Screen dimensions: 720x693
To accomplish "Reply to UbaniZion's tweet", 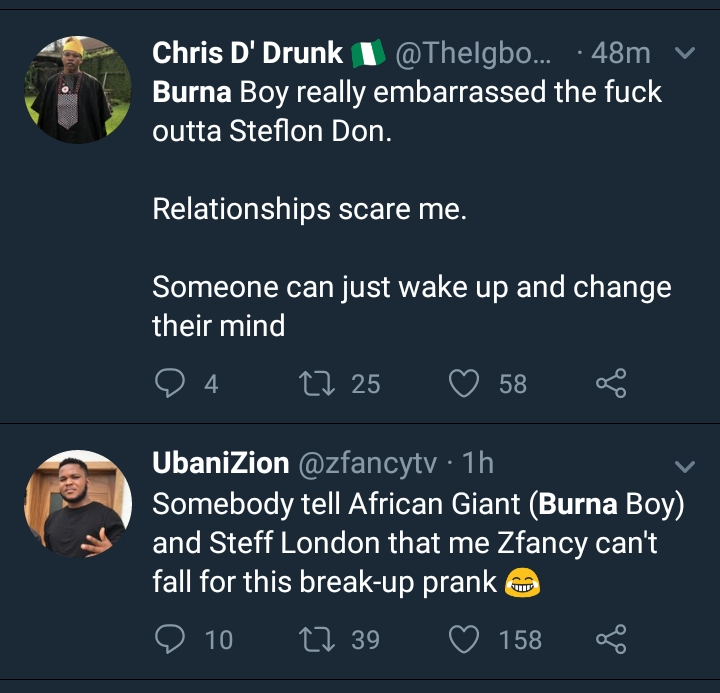I will click(171, 639).
